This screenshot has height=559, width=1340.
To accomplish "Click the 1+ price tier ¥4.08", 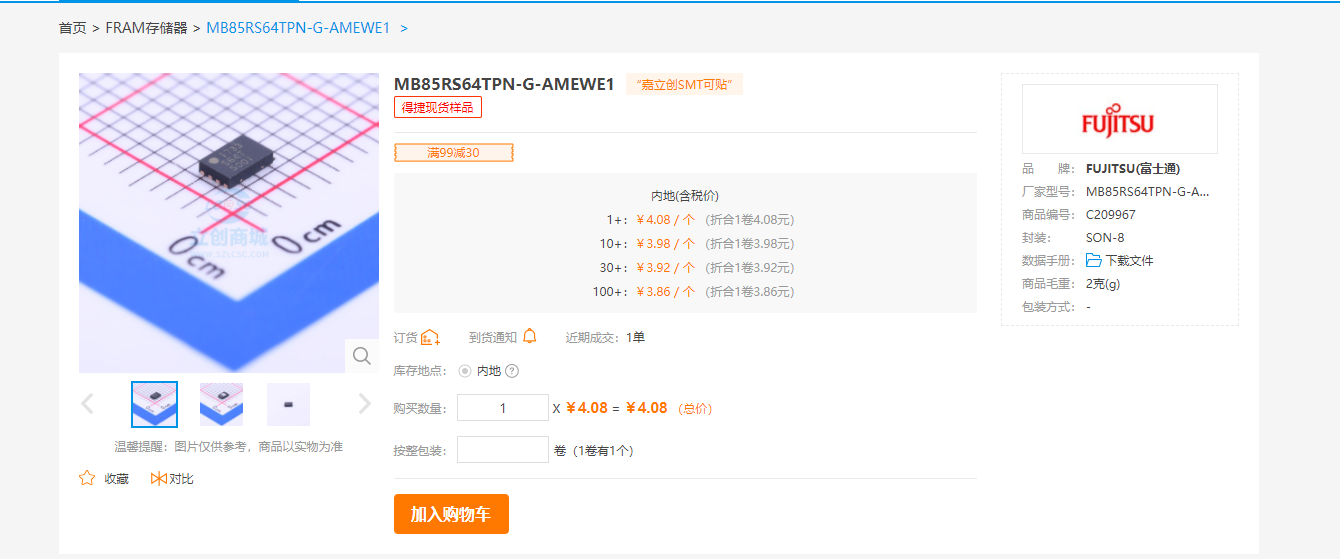I will click(666, 220).
